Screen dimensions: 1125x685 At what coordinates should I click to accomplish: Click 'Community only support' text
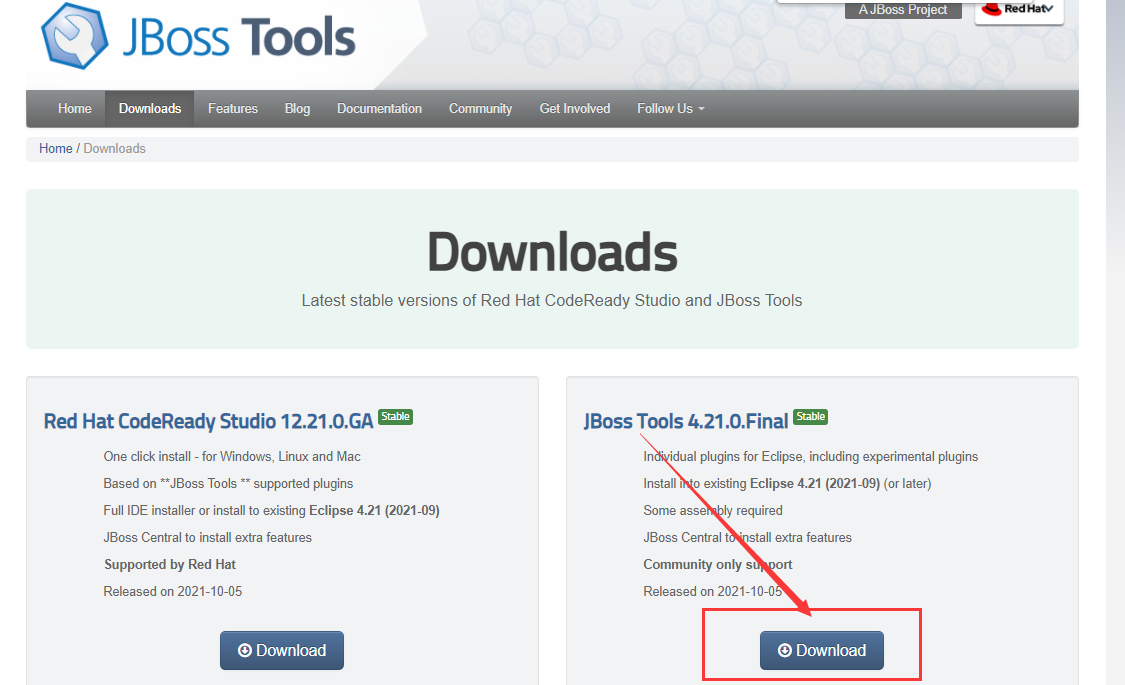[717, 564]
